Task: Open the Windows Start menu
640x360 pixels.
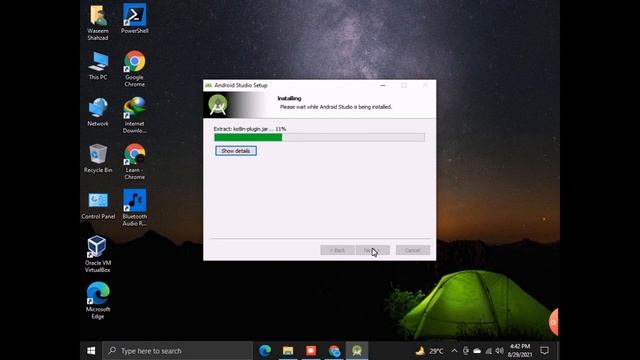Action: coord(91,351)
